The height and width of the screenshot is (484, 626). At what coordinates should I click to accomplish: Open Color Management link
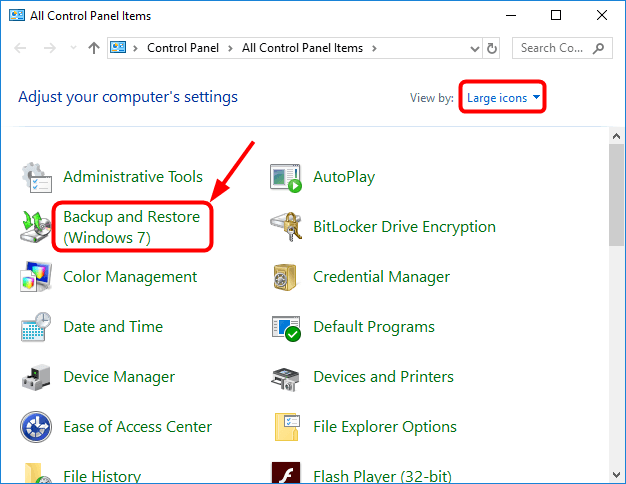pos(130,277)
